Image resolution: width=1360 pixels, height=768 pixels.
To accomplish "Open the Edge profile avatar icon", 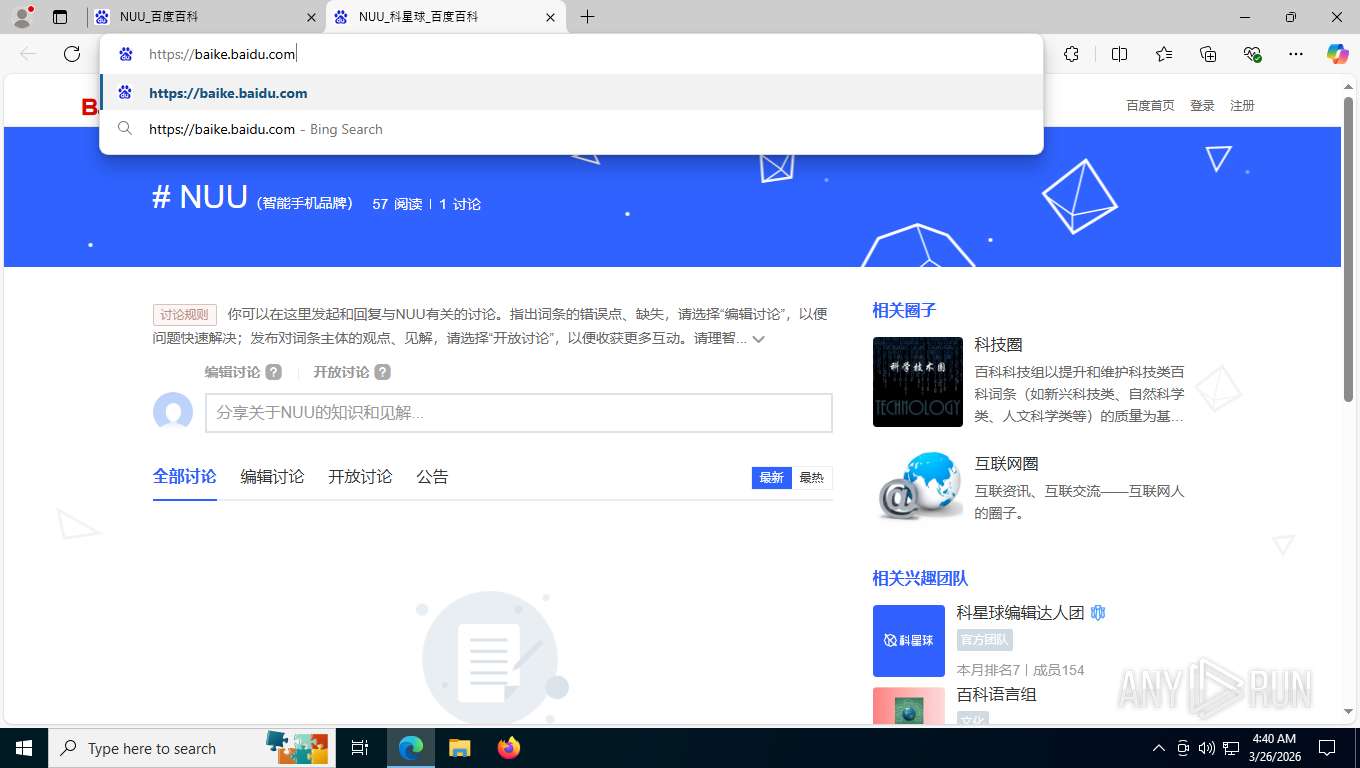I will (22, 16).
